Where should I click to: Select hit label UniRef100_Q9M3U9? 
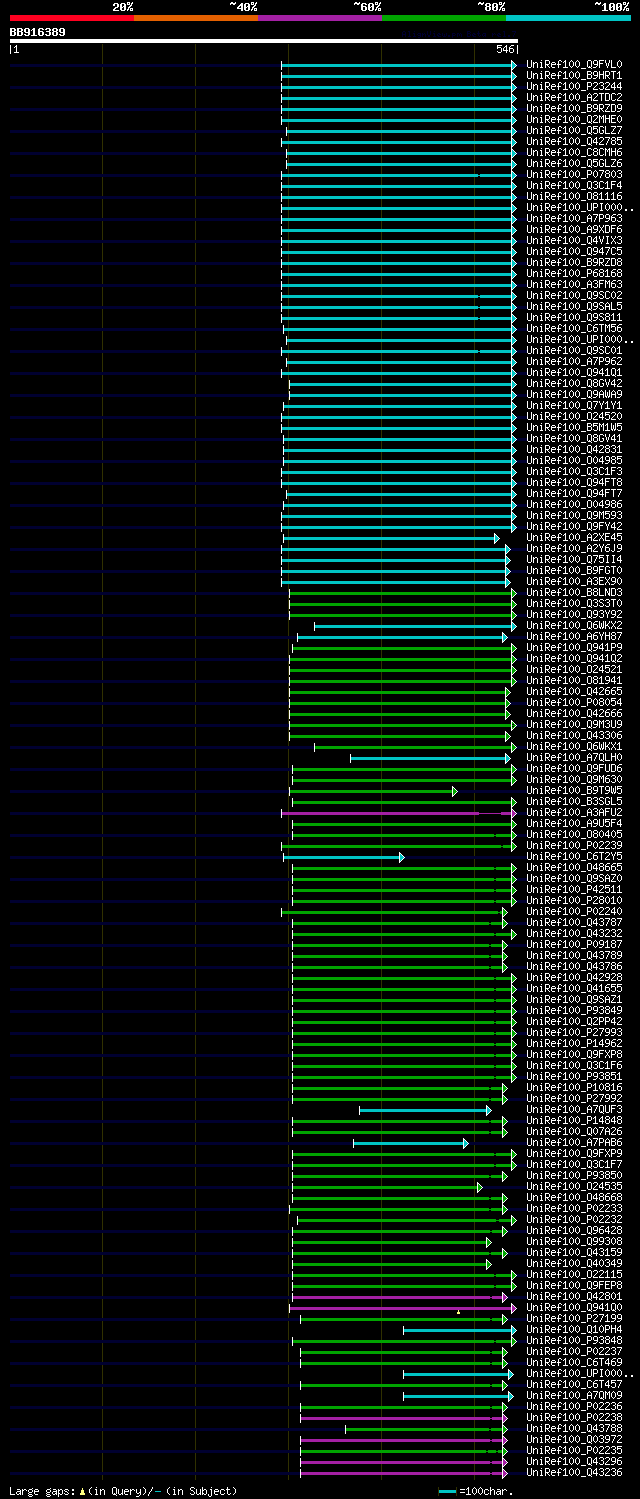[574, 724]
